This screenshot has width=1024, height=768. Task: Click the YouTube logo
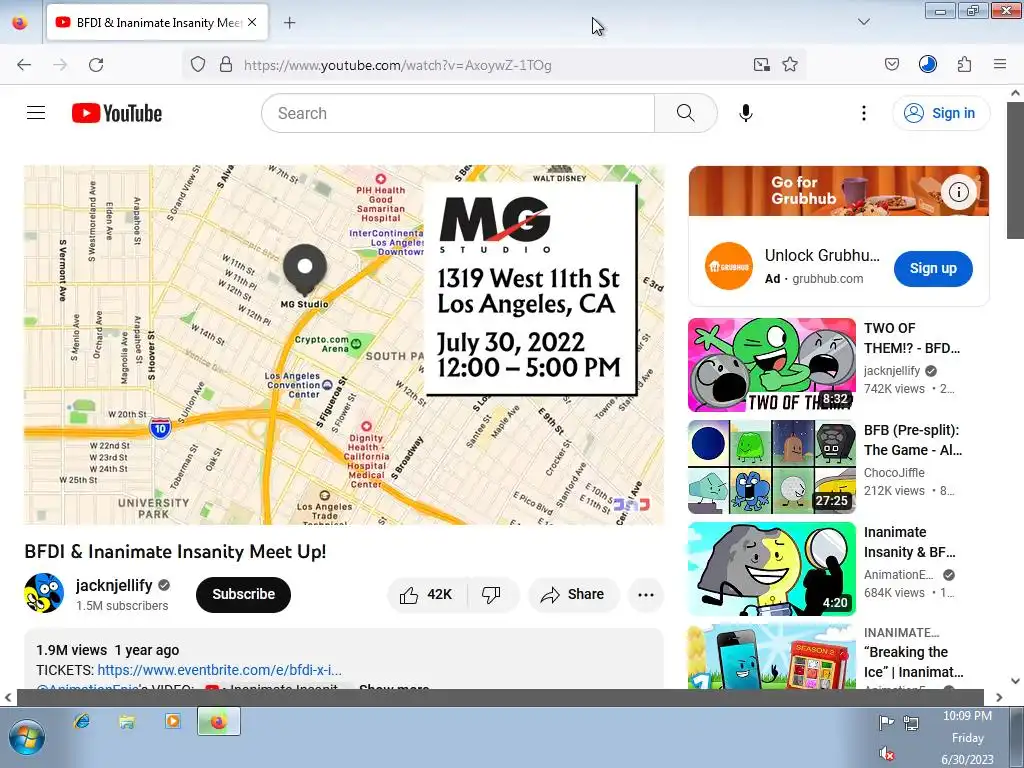(x=117, y=113)
